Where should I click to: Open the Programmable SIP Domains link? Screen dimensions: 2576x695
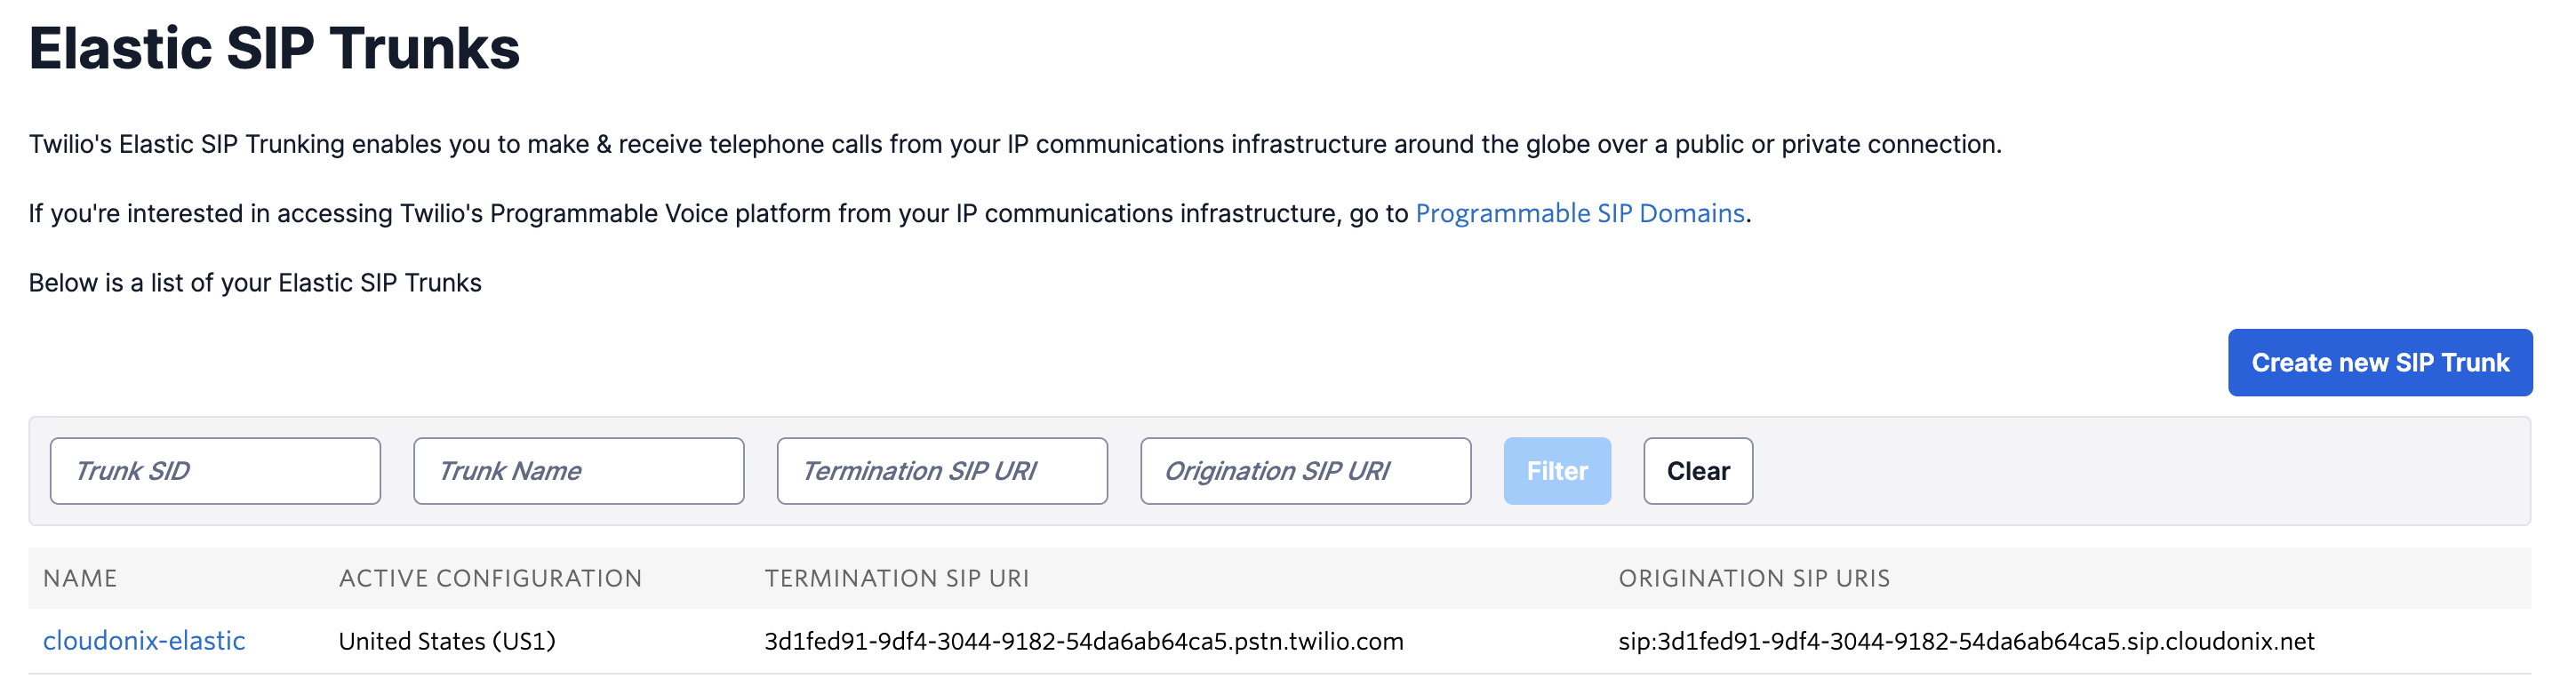click(x=1579, y=214)
